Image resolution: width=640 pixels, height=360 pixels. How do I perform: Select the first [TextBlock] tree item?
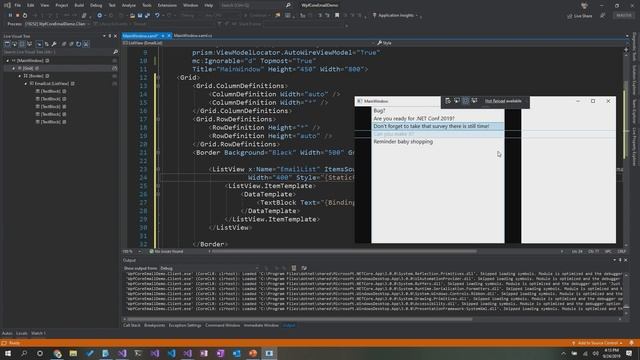(51, 91)
